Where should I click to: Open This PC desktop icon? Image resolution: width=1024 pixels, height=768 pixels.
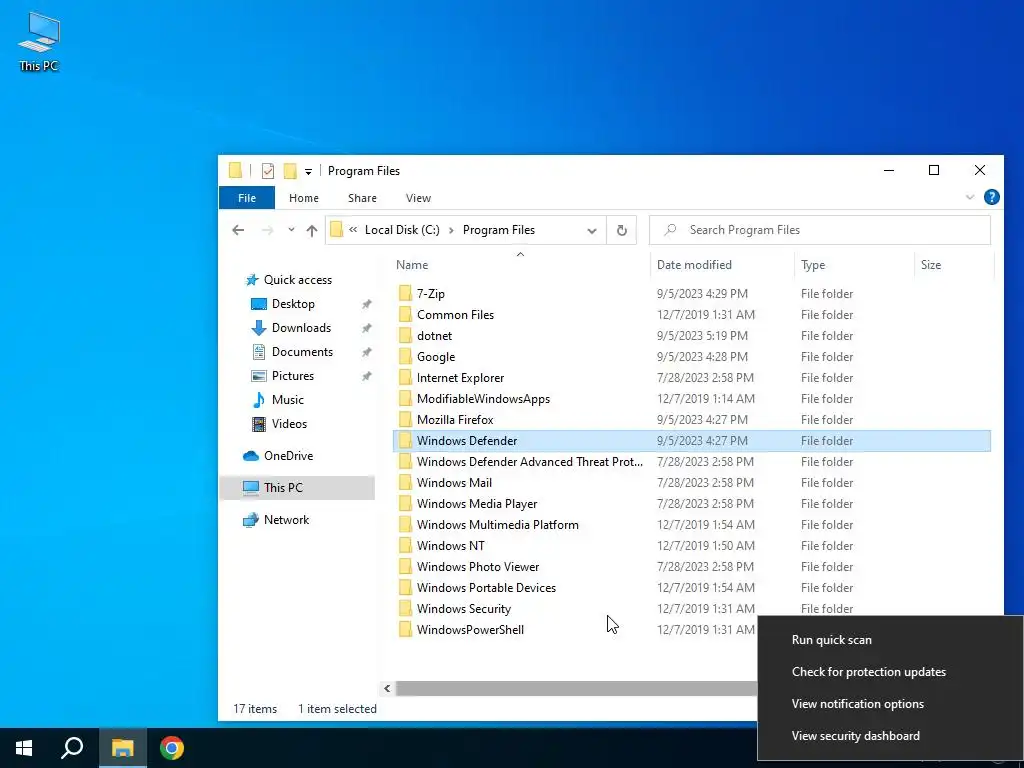(x=39, y=41)
